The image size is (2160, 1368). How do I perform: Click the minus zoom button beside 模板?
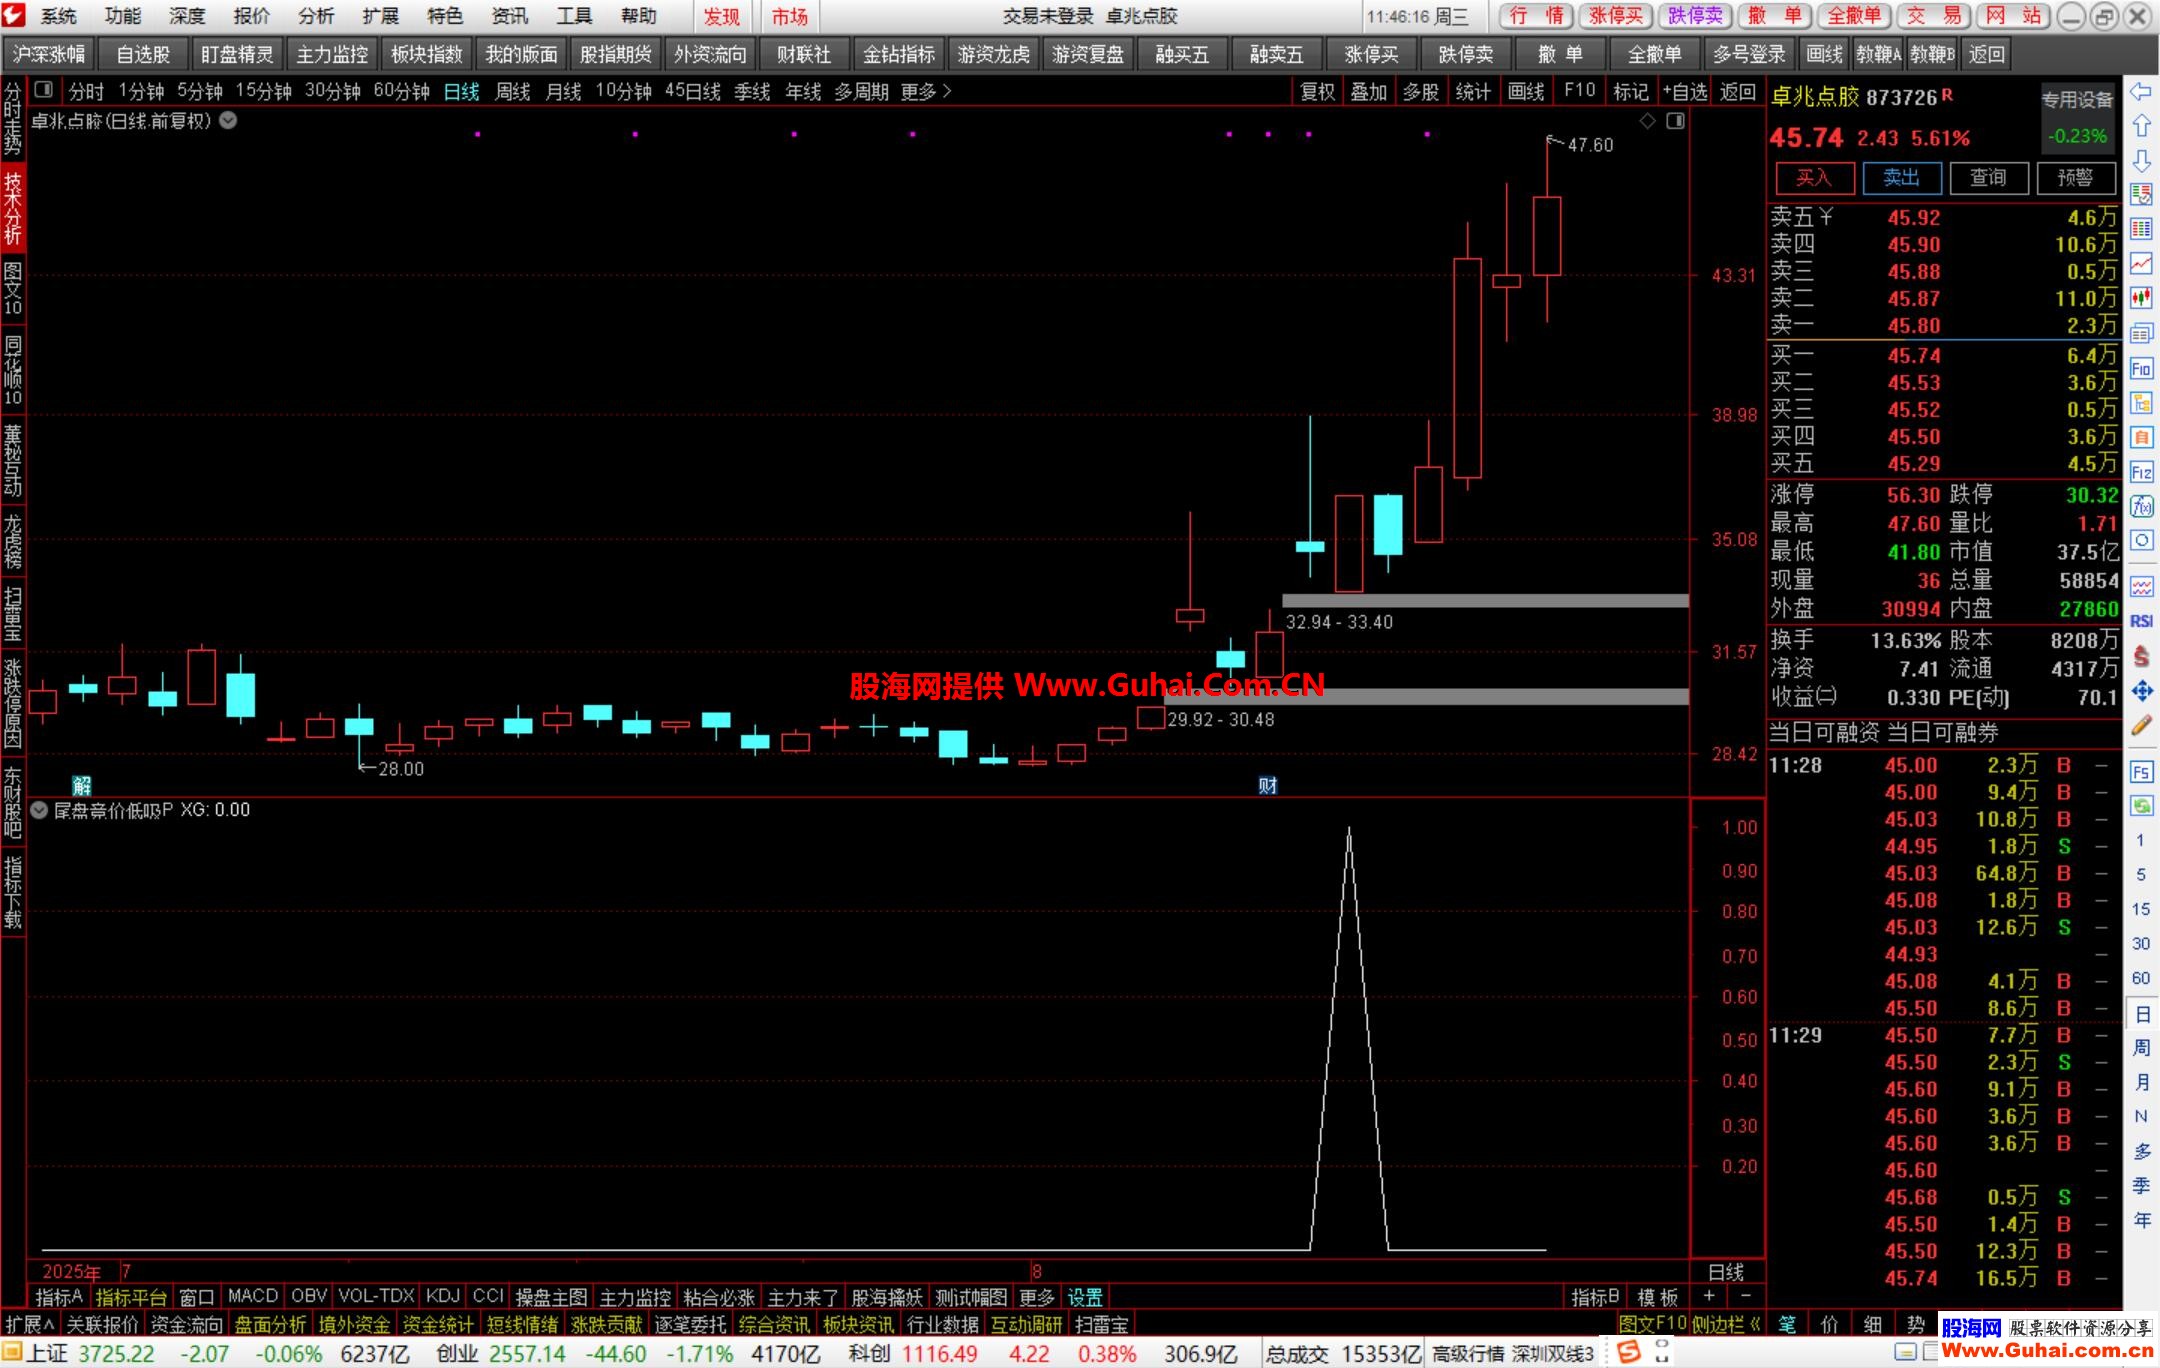pyautogui.click(x=1746, y=1297)
